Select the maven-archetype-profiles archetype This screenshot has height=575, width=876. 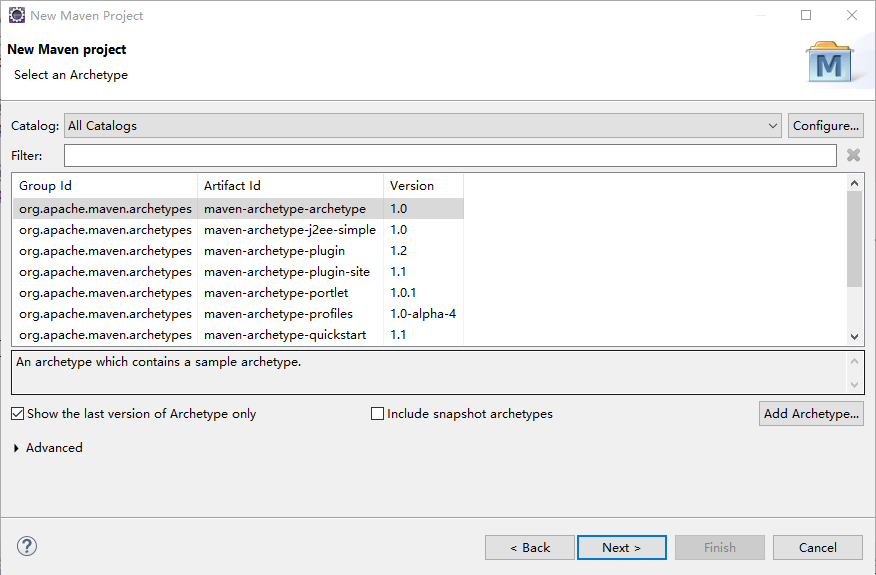(x=238, y=313)
